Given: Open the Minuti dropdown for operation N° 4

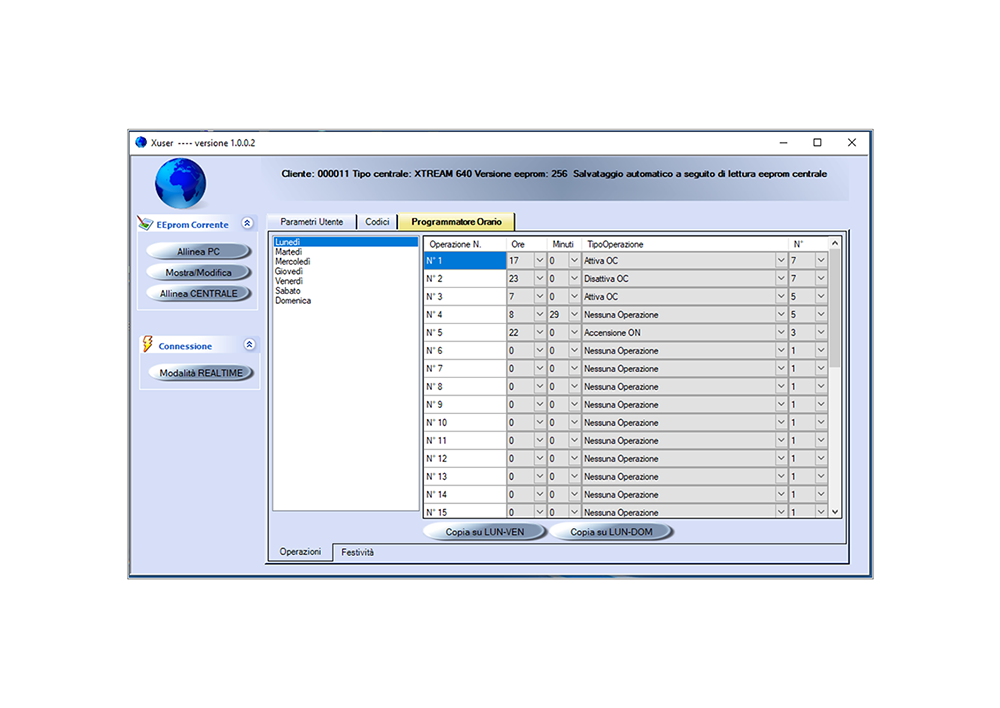Looking at the screenshot, I should 575,314.
